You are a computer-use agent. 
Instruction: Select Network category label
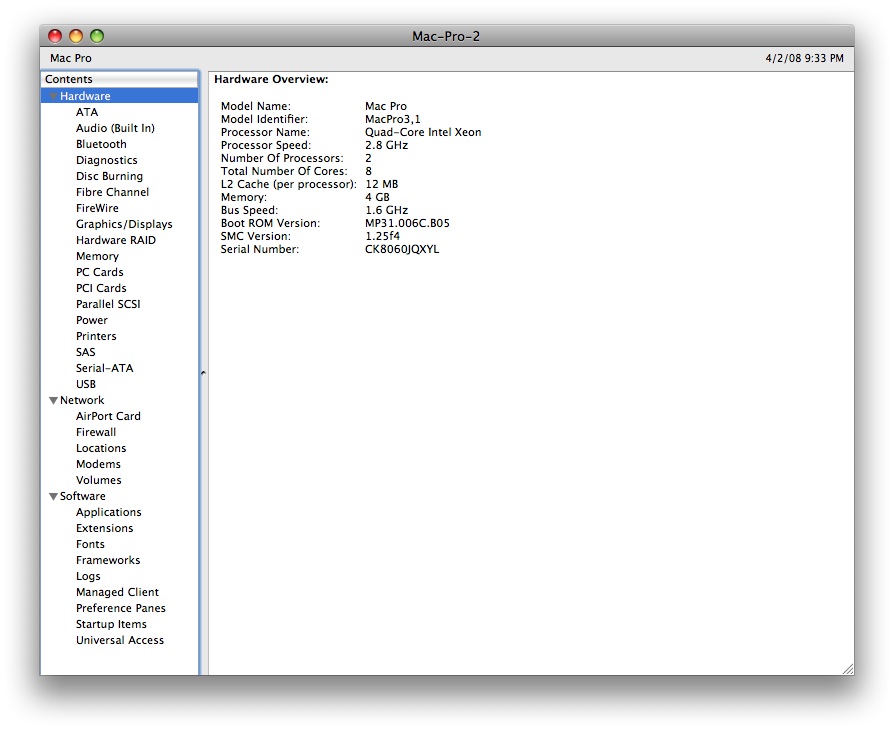click(82, 400)
